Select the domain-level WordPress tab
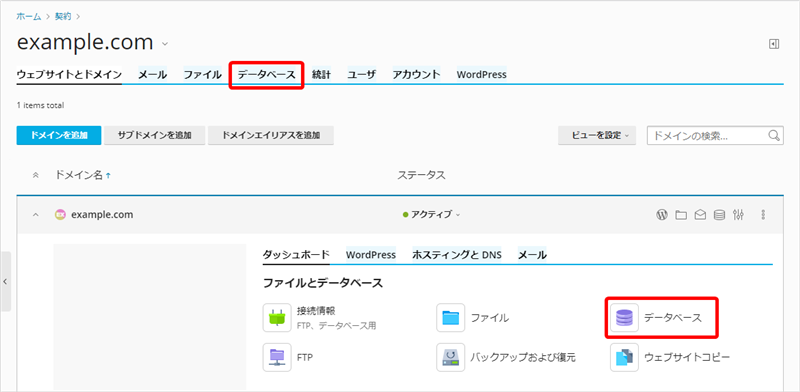 click(x=371, y=254)
